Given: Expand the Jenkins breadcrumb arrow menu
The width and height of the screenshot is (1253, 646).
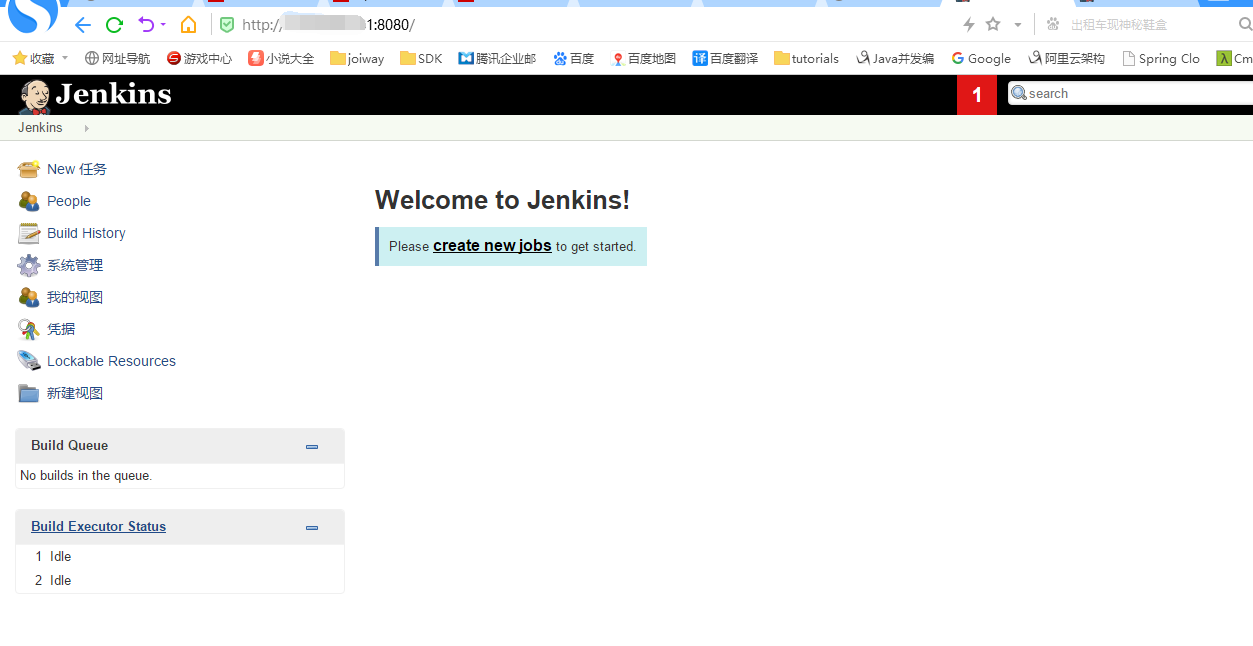Looking at the screenshot, I should [87, 128].
